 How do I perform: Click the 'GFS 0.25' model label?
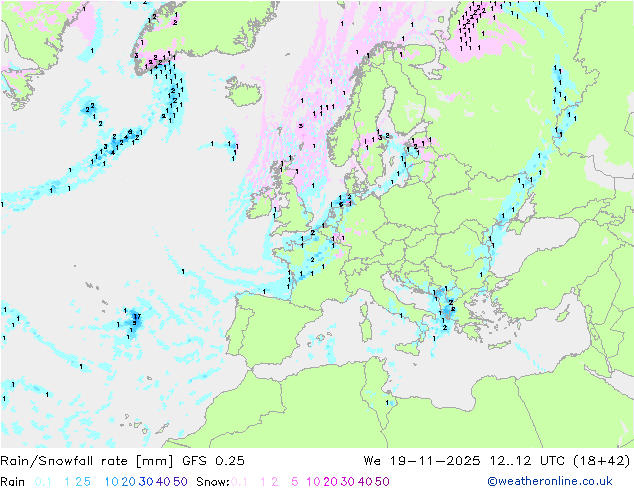pyautogui.click(x=213, y=461)
